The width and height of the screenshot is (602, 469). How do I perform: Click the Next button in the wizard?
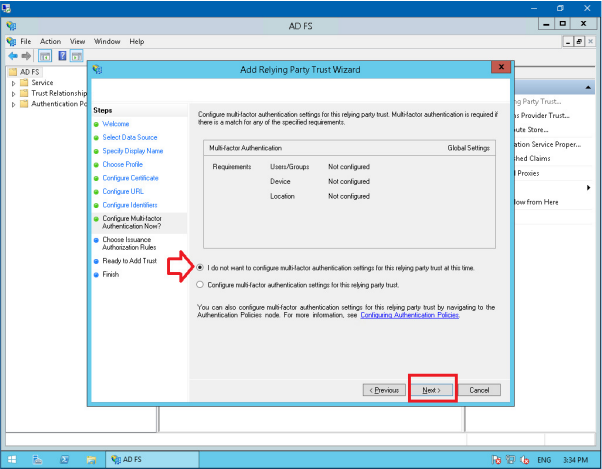(x=432, y=389)
